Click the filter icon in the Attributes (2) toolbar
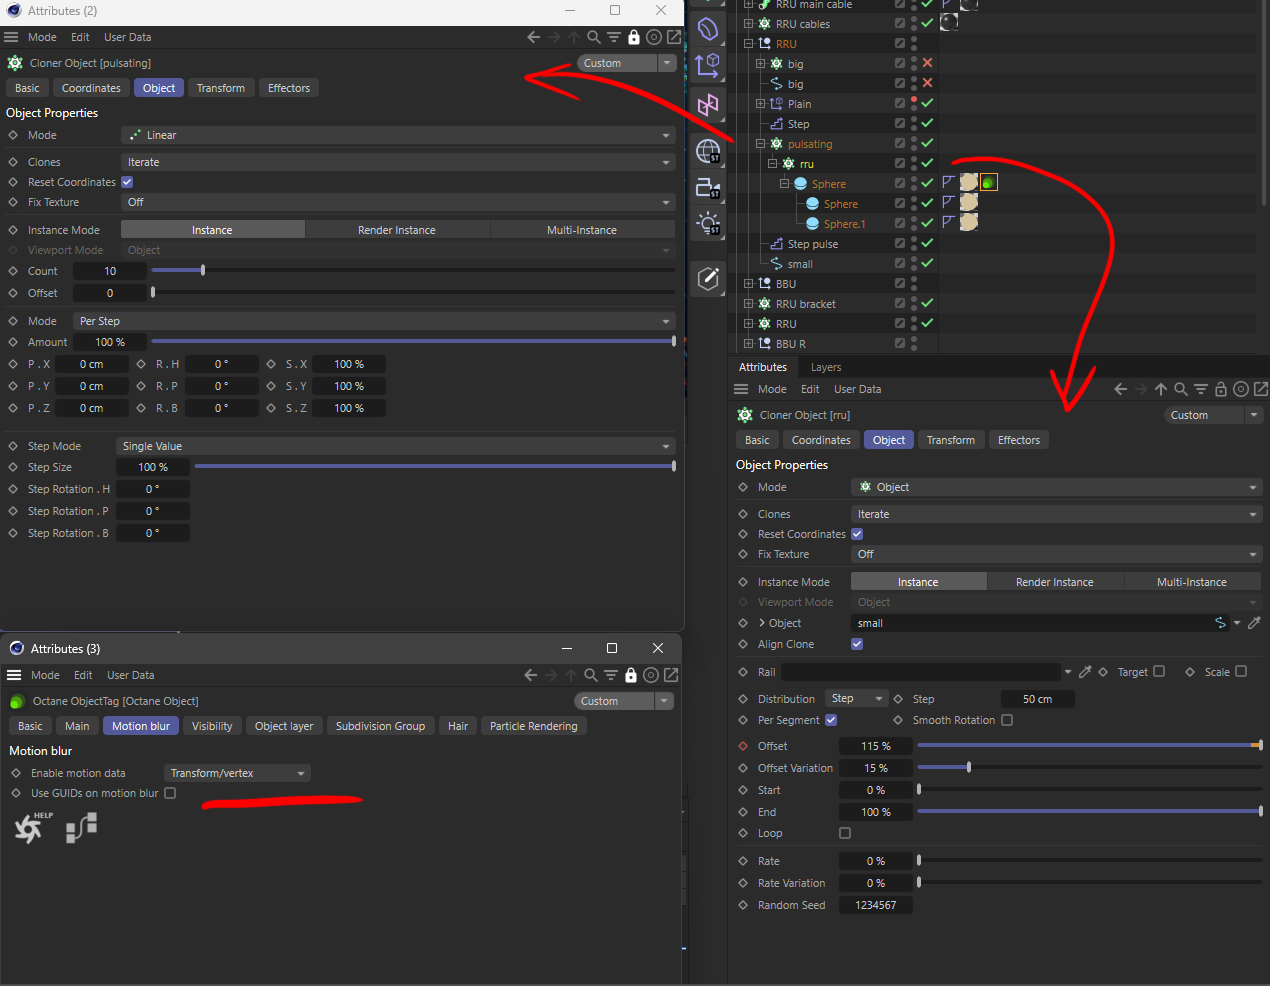The image size is (1270, 986). click(614, 37)
